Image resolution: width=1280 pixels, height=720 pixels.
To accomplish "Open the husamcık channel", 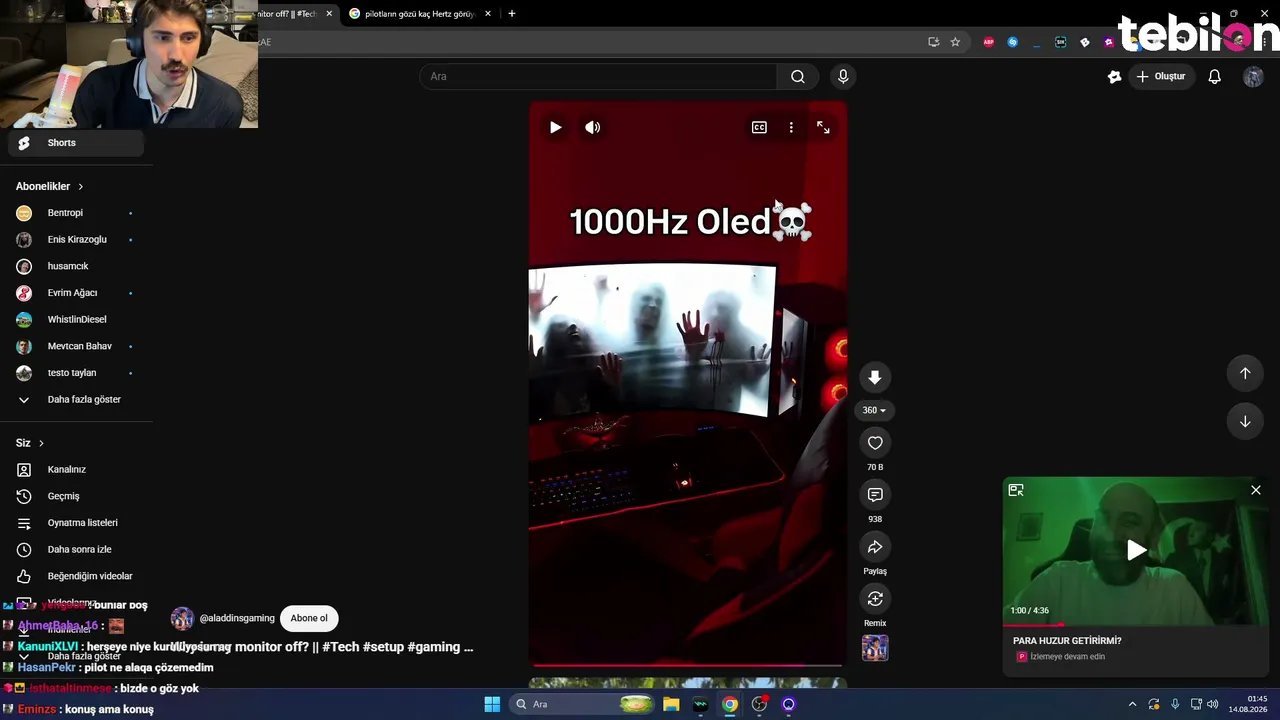I will (76, 266).
